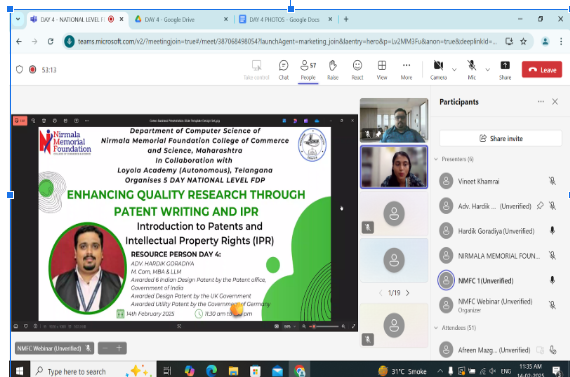This screenshot has height=377, width=570.
Task: Collapse the Presenters section
Action: [x=436, y=159]
